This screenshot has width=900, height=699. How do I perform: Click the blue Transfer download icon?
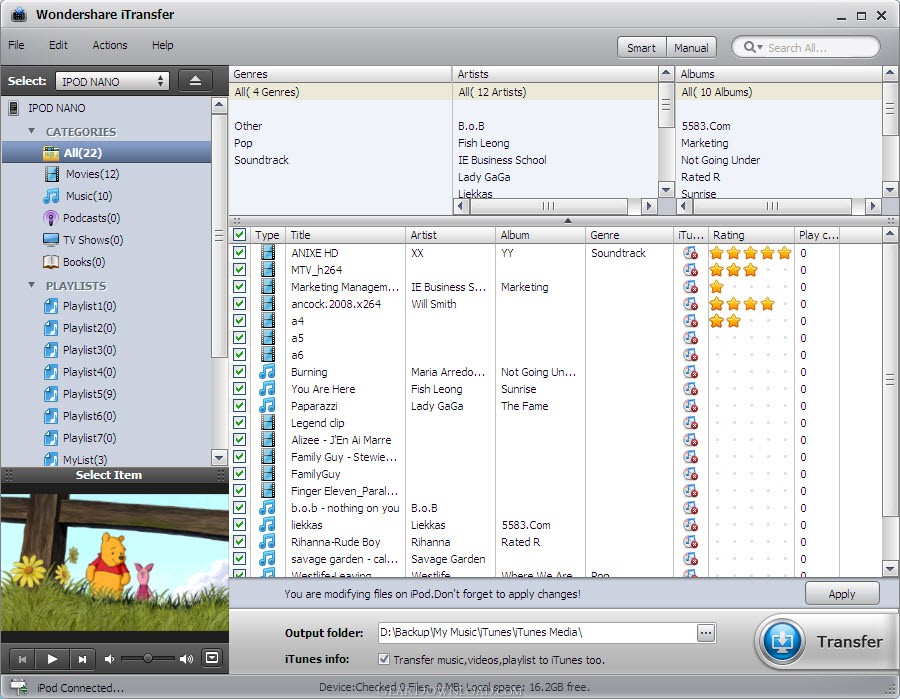tap(782, 642)
